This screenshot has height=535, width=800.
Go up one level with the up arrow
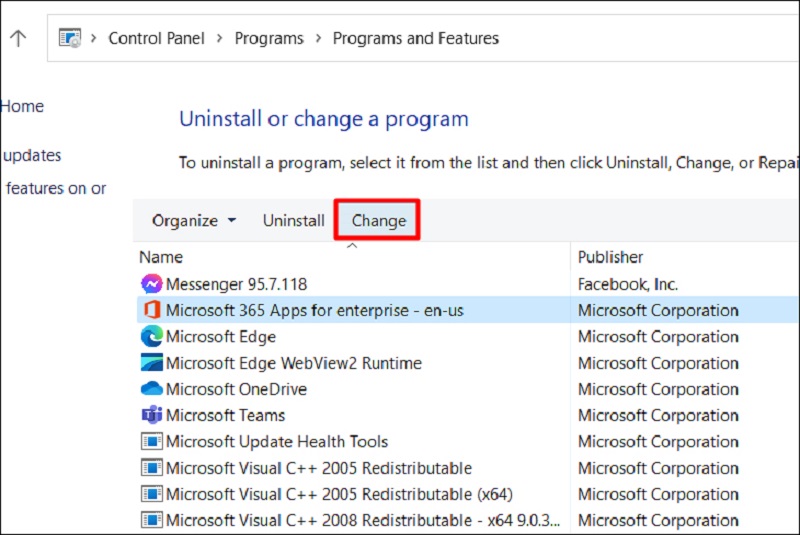(x=18, y=39)
